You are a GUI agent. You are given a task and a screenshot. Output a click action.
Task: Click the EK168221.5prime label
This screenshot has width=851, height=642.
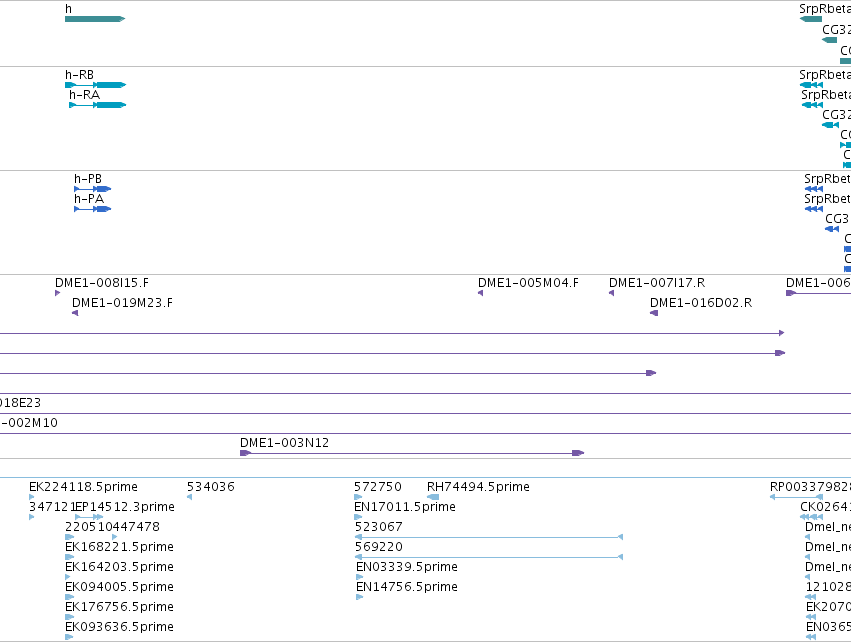(119, 546)
